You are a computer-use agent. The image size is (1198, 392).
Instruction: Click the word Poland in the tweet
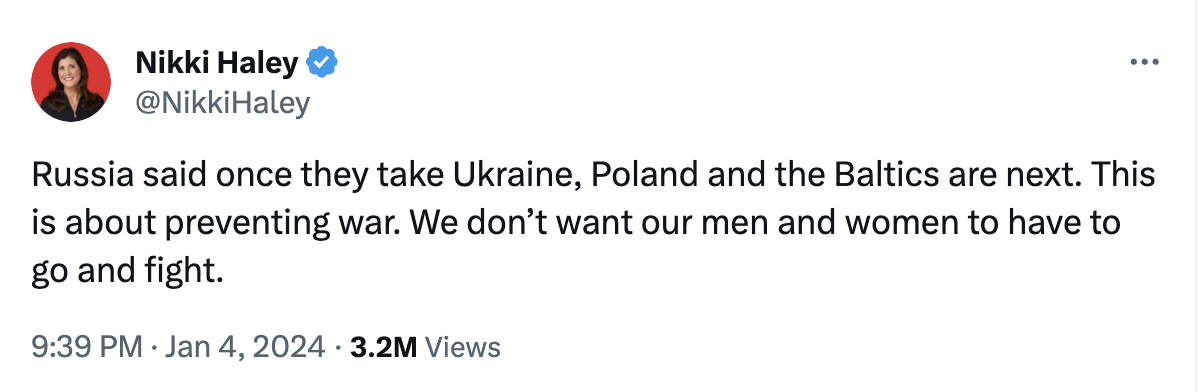coord(646,176)
